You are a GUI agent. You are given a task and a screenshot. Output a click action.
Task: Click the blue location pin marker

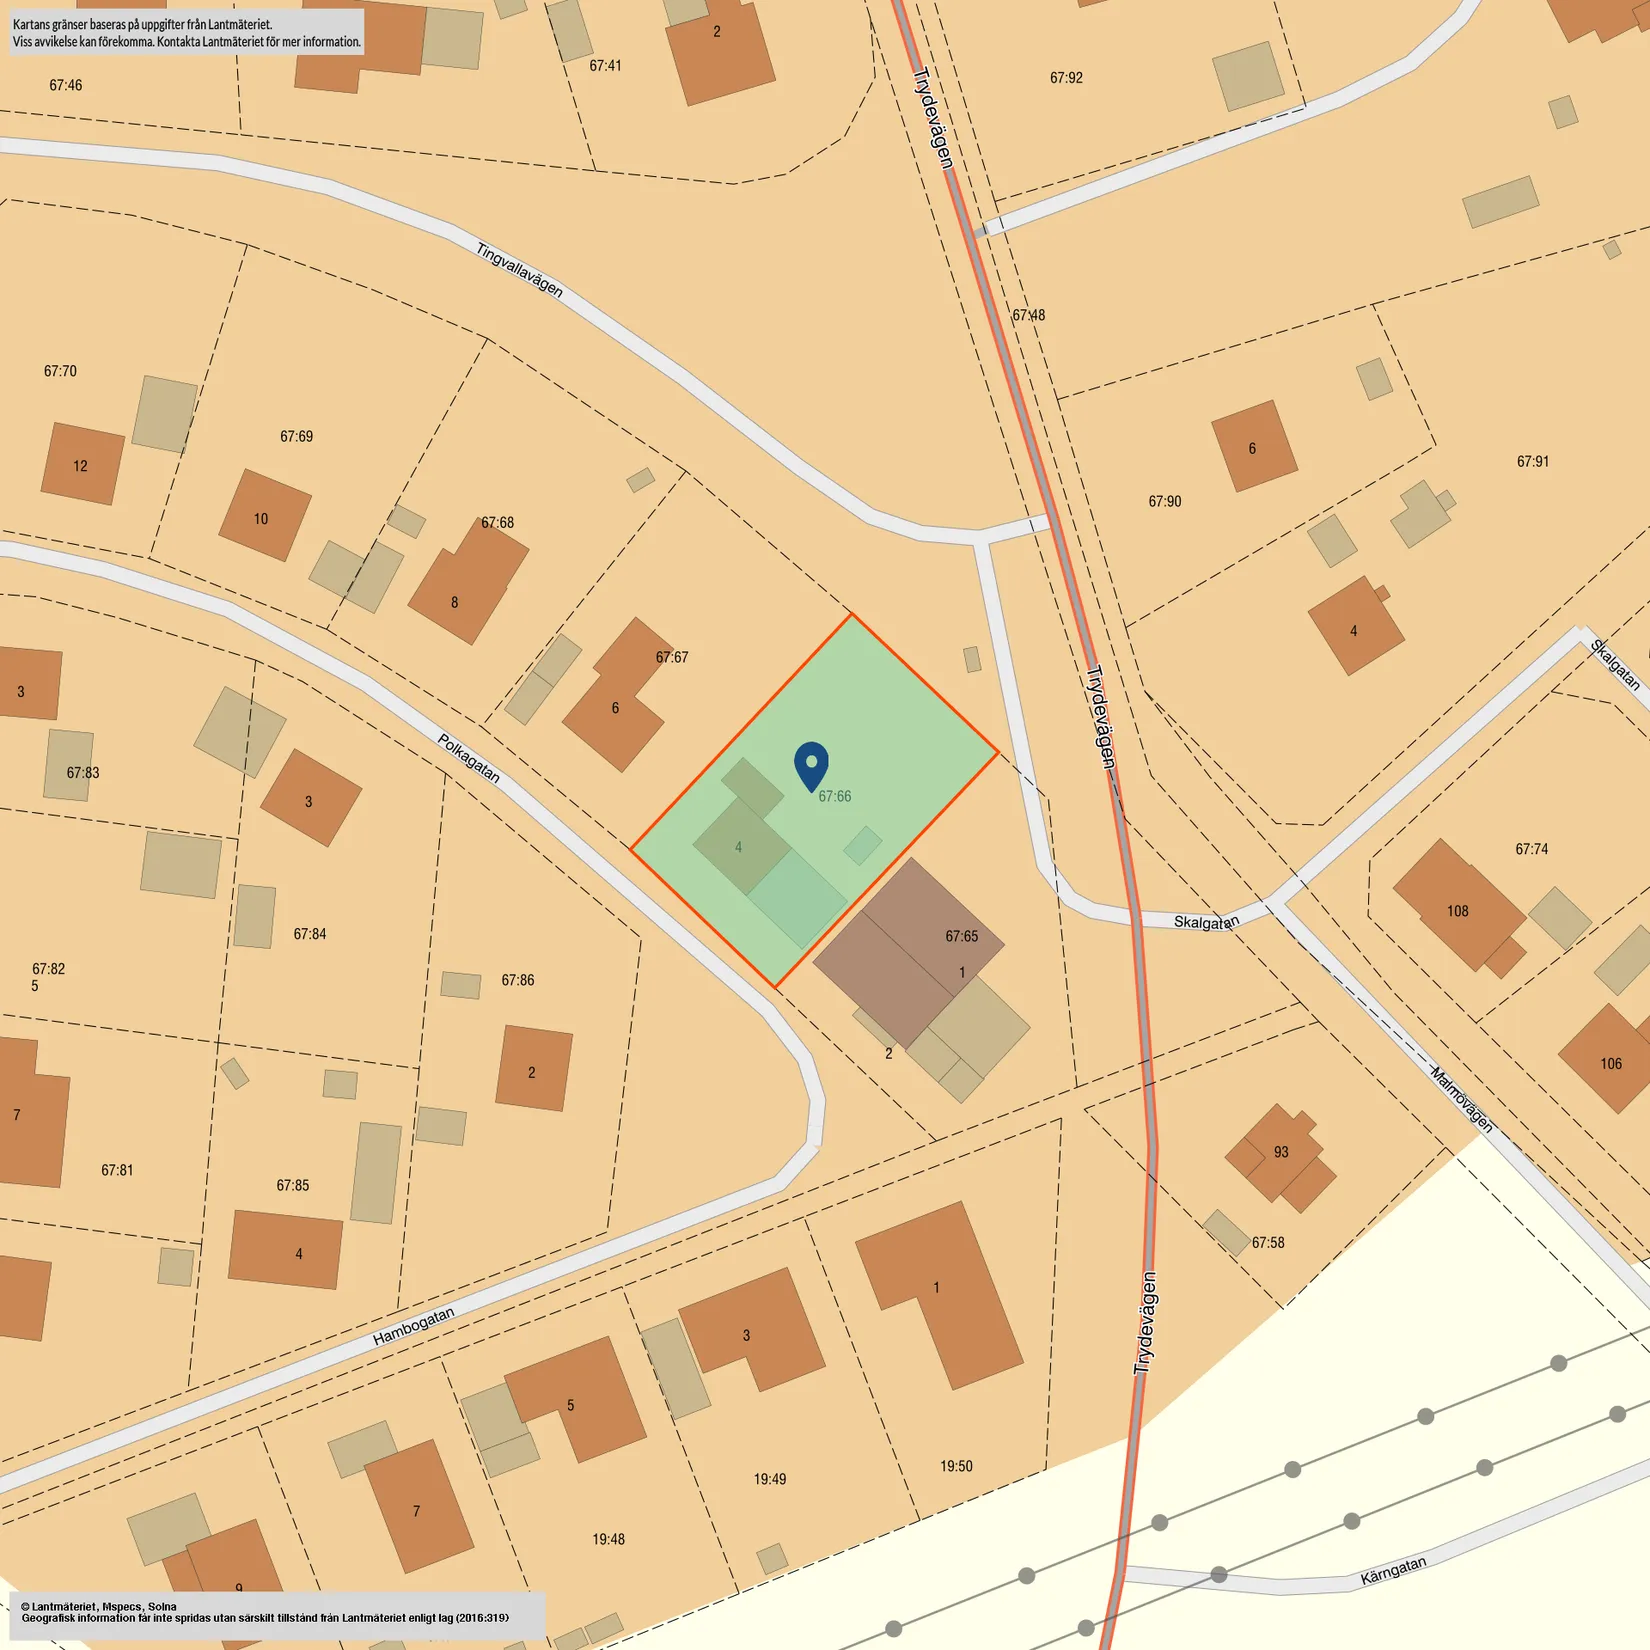tap(811, 765)
